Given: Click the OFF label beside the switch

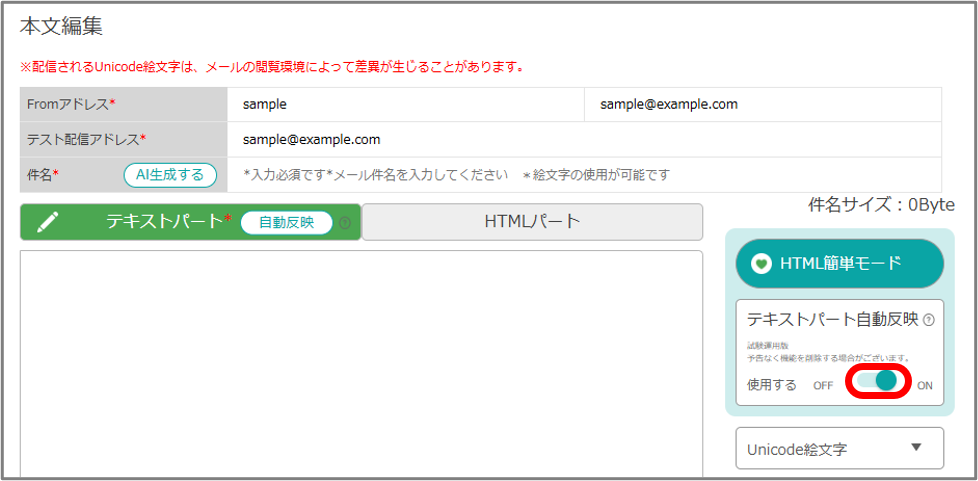Looking at the screenshot, I should click(823, 386).
